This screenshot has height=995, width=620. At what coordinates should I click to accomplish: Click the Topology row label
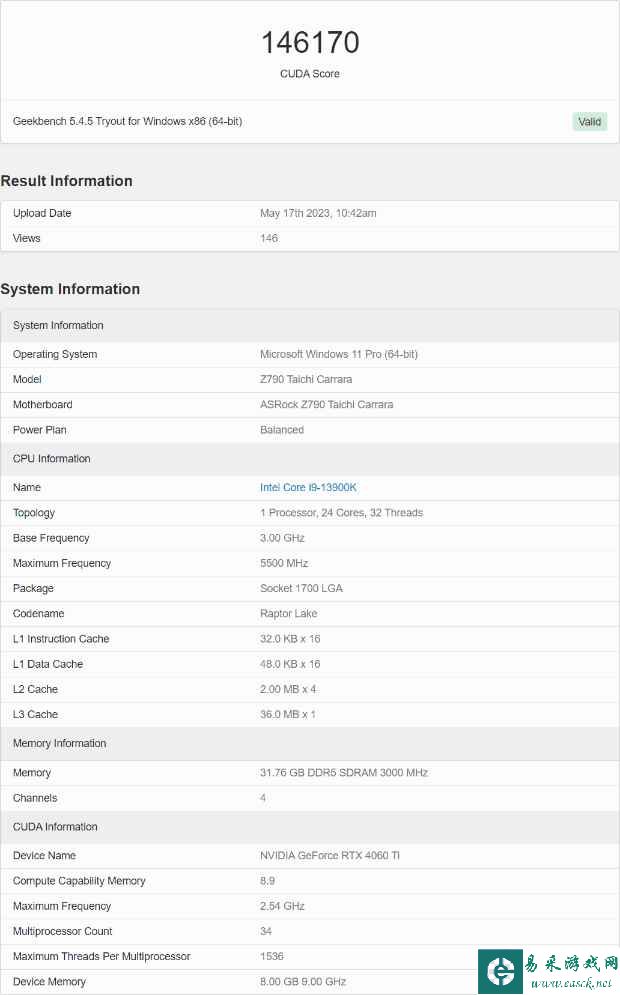point(34,513)
